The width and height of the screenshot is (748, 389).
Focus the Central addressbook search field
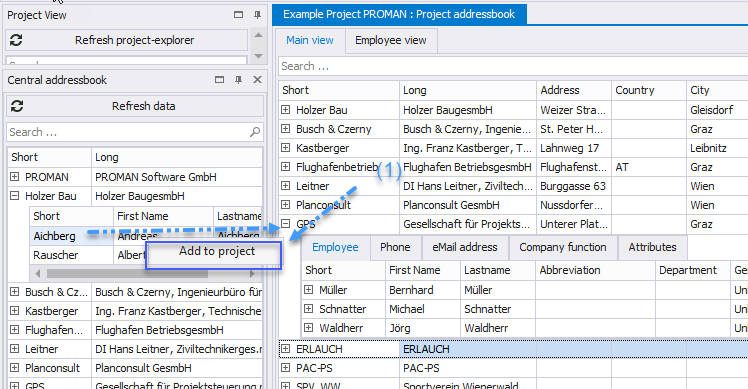(135, 132)
